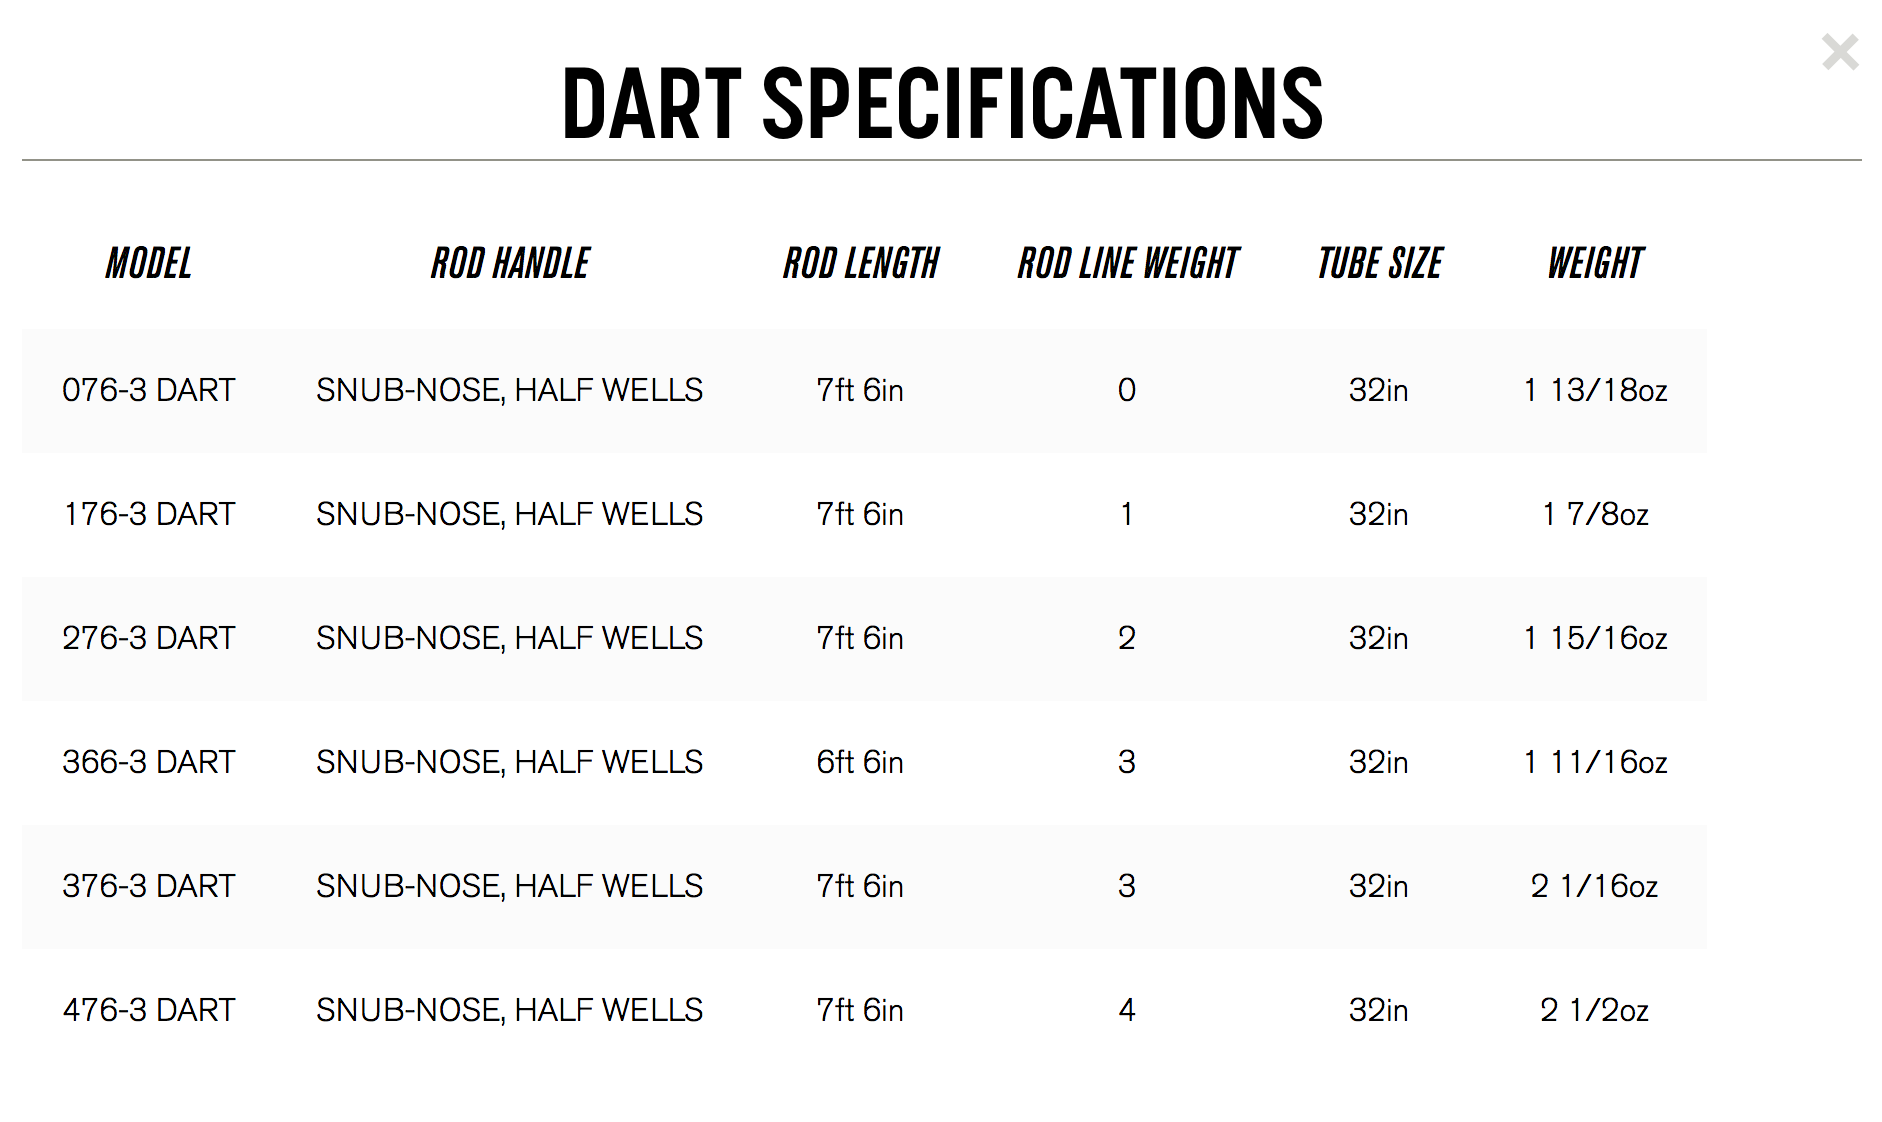The image size is (1882, 1122).
Task: Select the 376-3 DART model cell
Action: coord(149,886)
